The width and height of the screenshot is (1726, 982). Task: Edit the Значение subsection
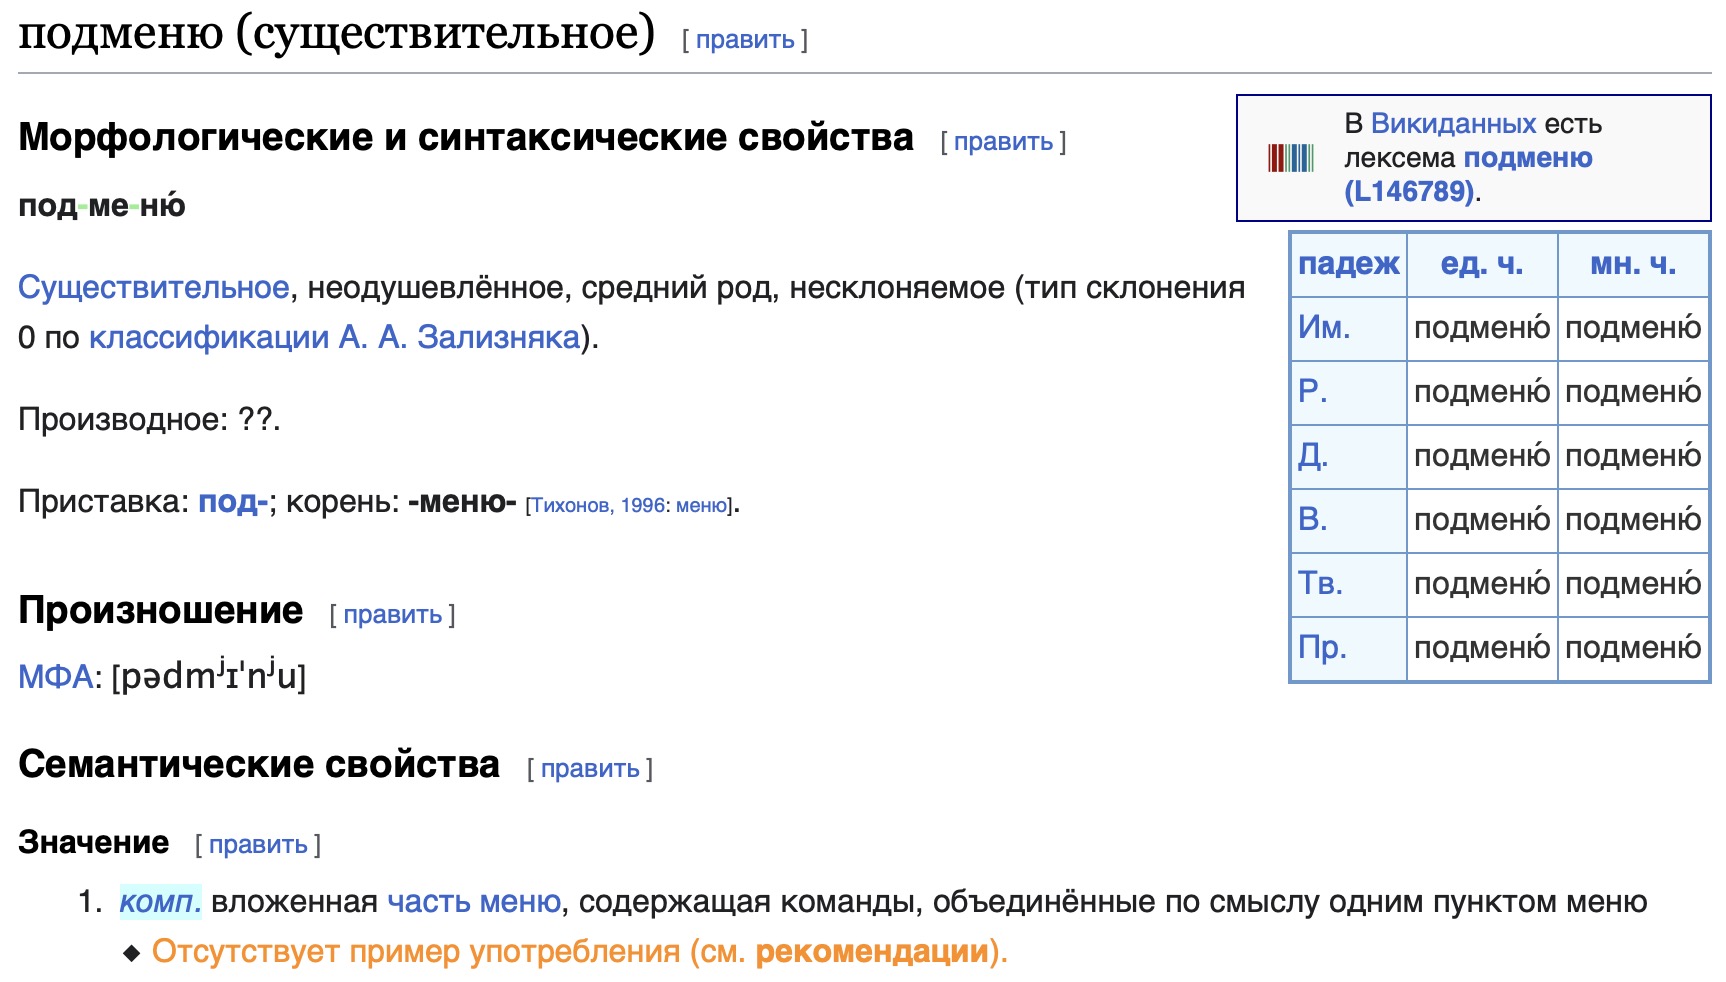257,845
